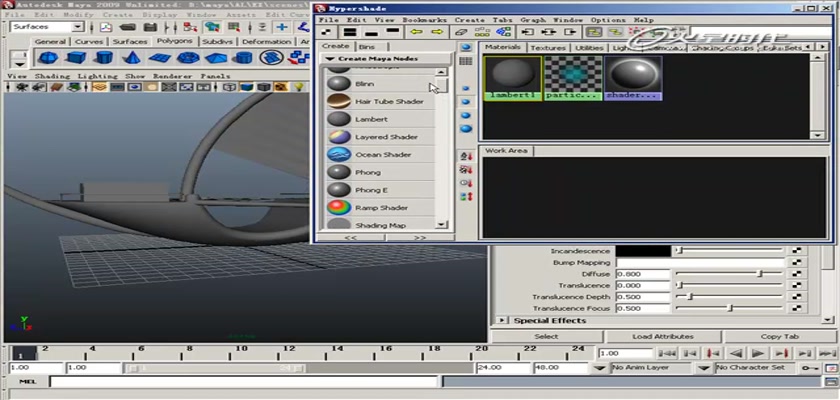
Task: Switch to the Textures tab
Action: [548, 48]
